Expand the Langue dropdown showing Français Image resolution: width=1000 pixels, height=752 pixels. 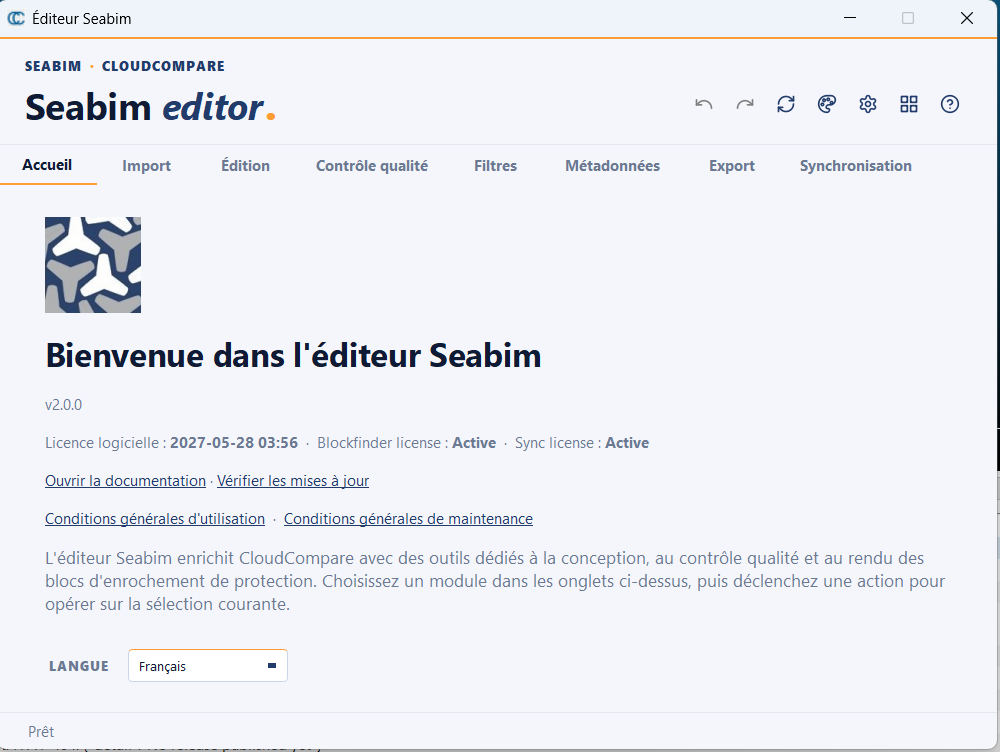coord(208,666)
